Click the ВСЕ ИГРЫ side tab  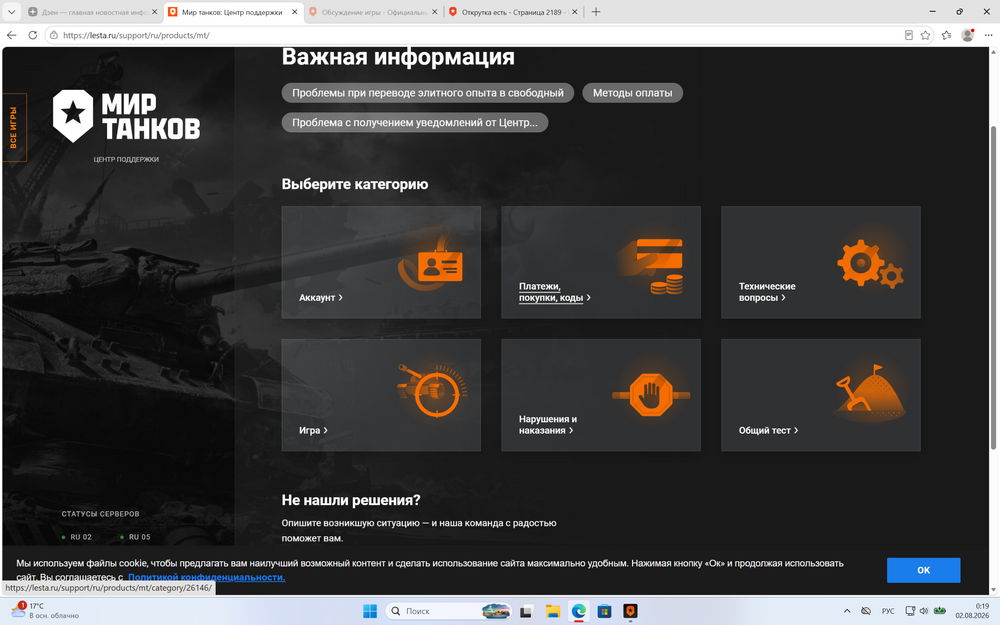coord(13,128)
